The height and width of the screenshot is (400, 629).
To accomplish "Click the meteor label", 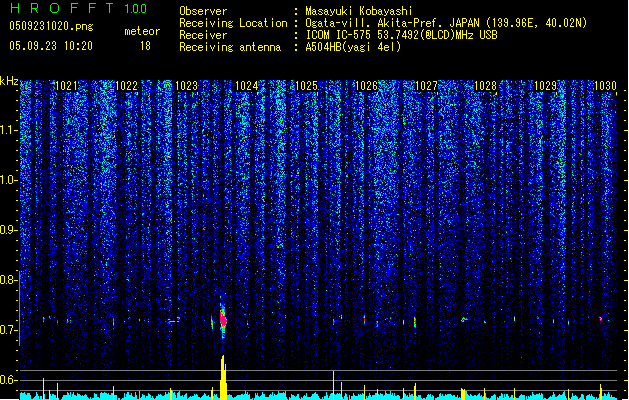I will tap(142, 31).
